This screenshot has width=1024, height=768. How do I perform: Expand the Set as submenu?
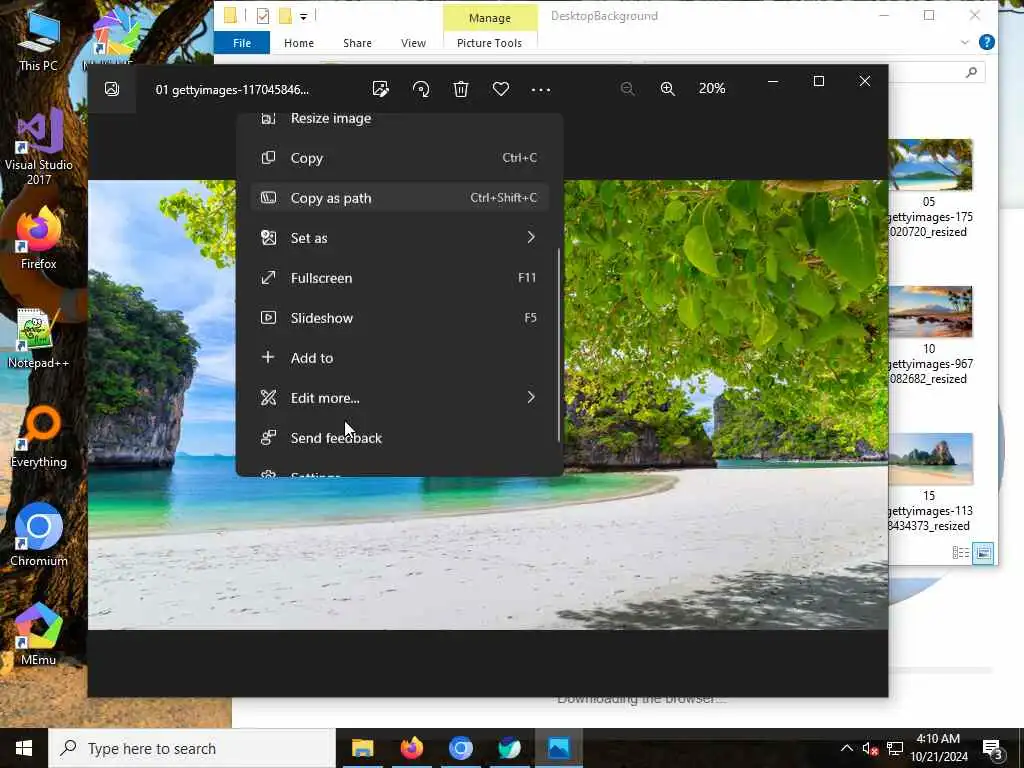400,238
